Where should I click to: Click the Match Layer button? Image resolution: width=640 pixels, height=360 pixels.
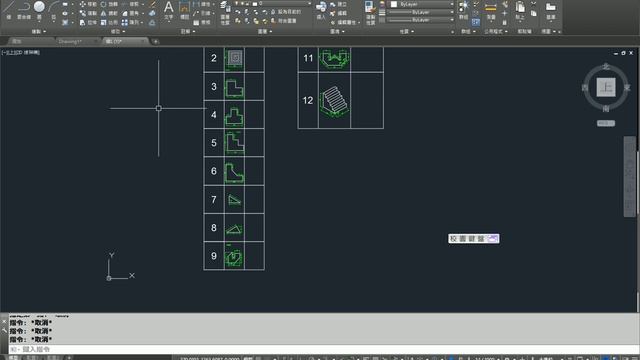click(284, 21)
